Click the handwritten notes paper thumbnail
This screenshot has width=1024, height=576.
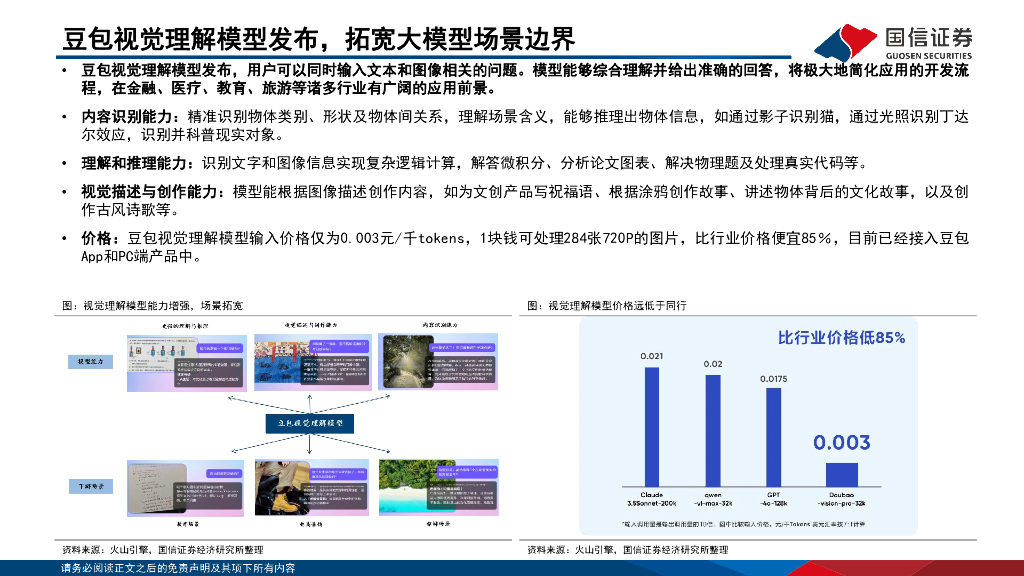coord(185,488)
